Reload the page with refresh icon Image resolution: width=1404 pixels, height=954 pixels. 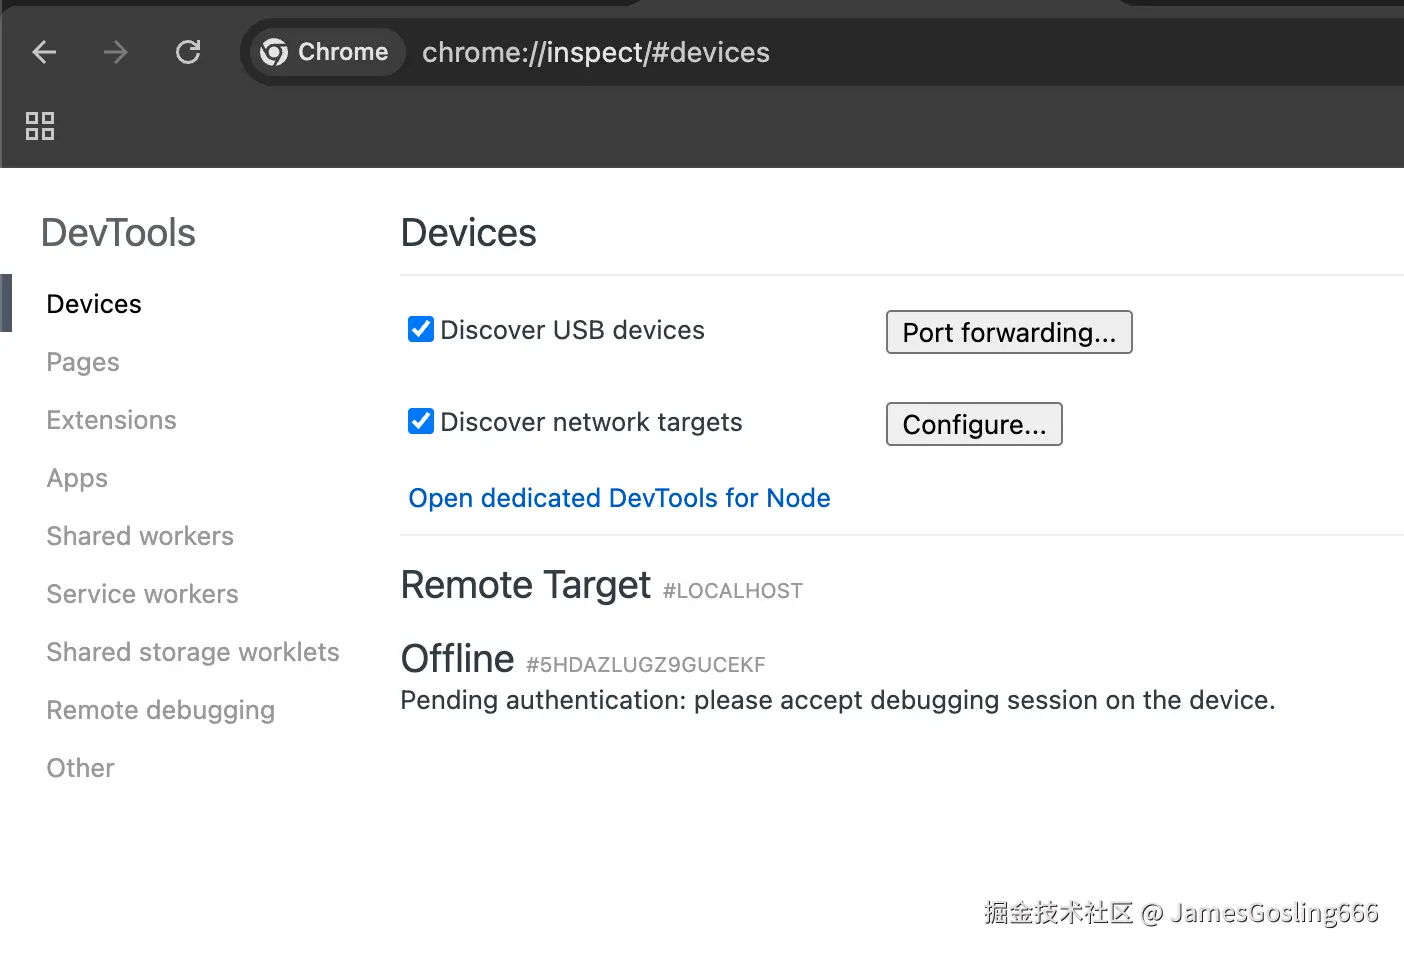click(188, 52)
